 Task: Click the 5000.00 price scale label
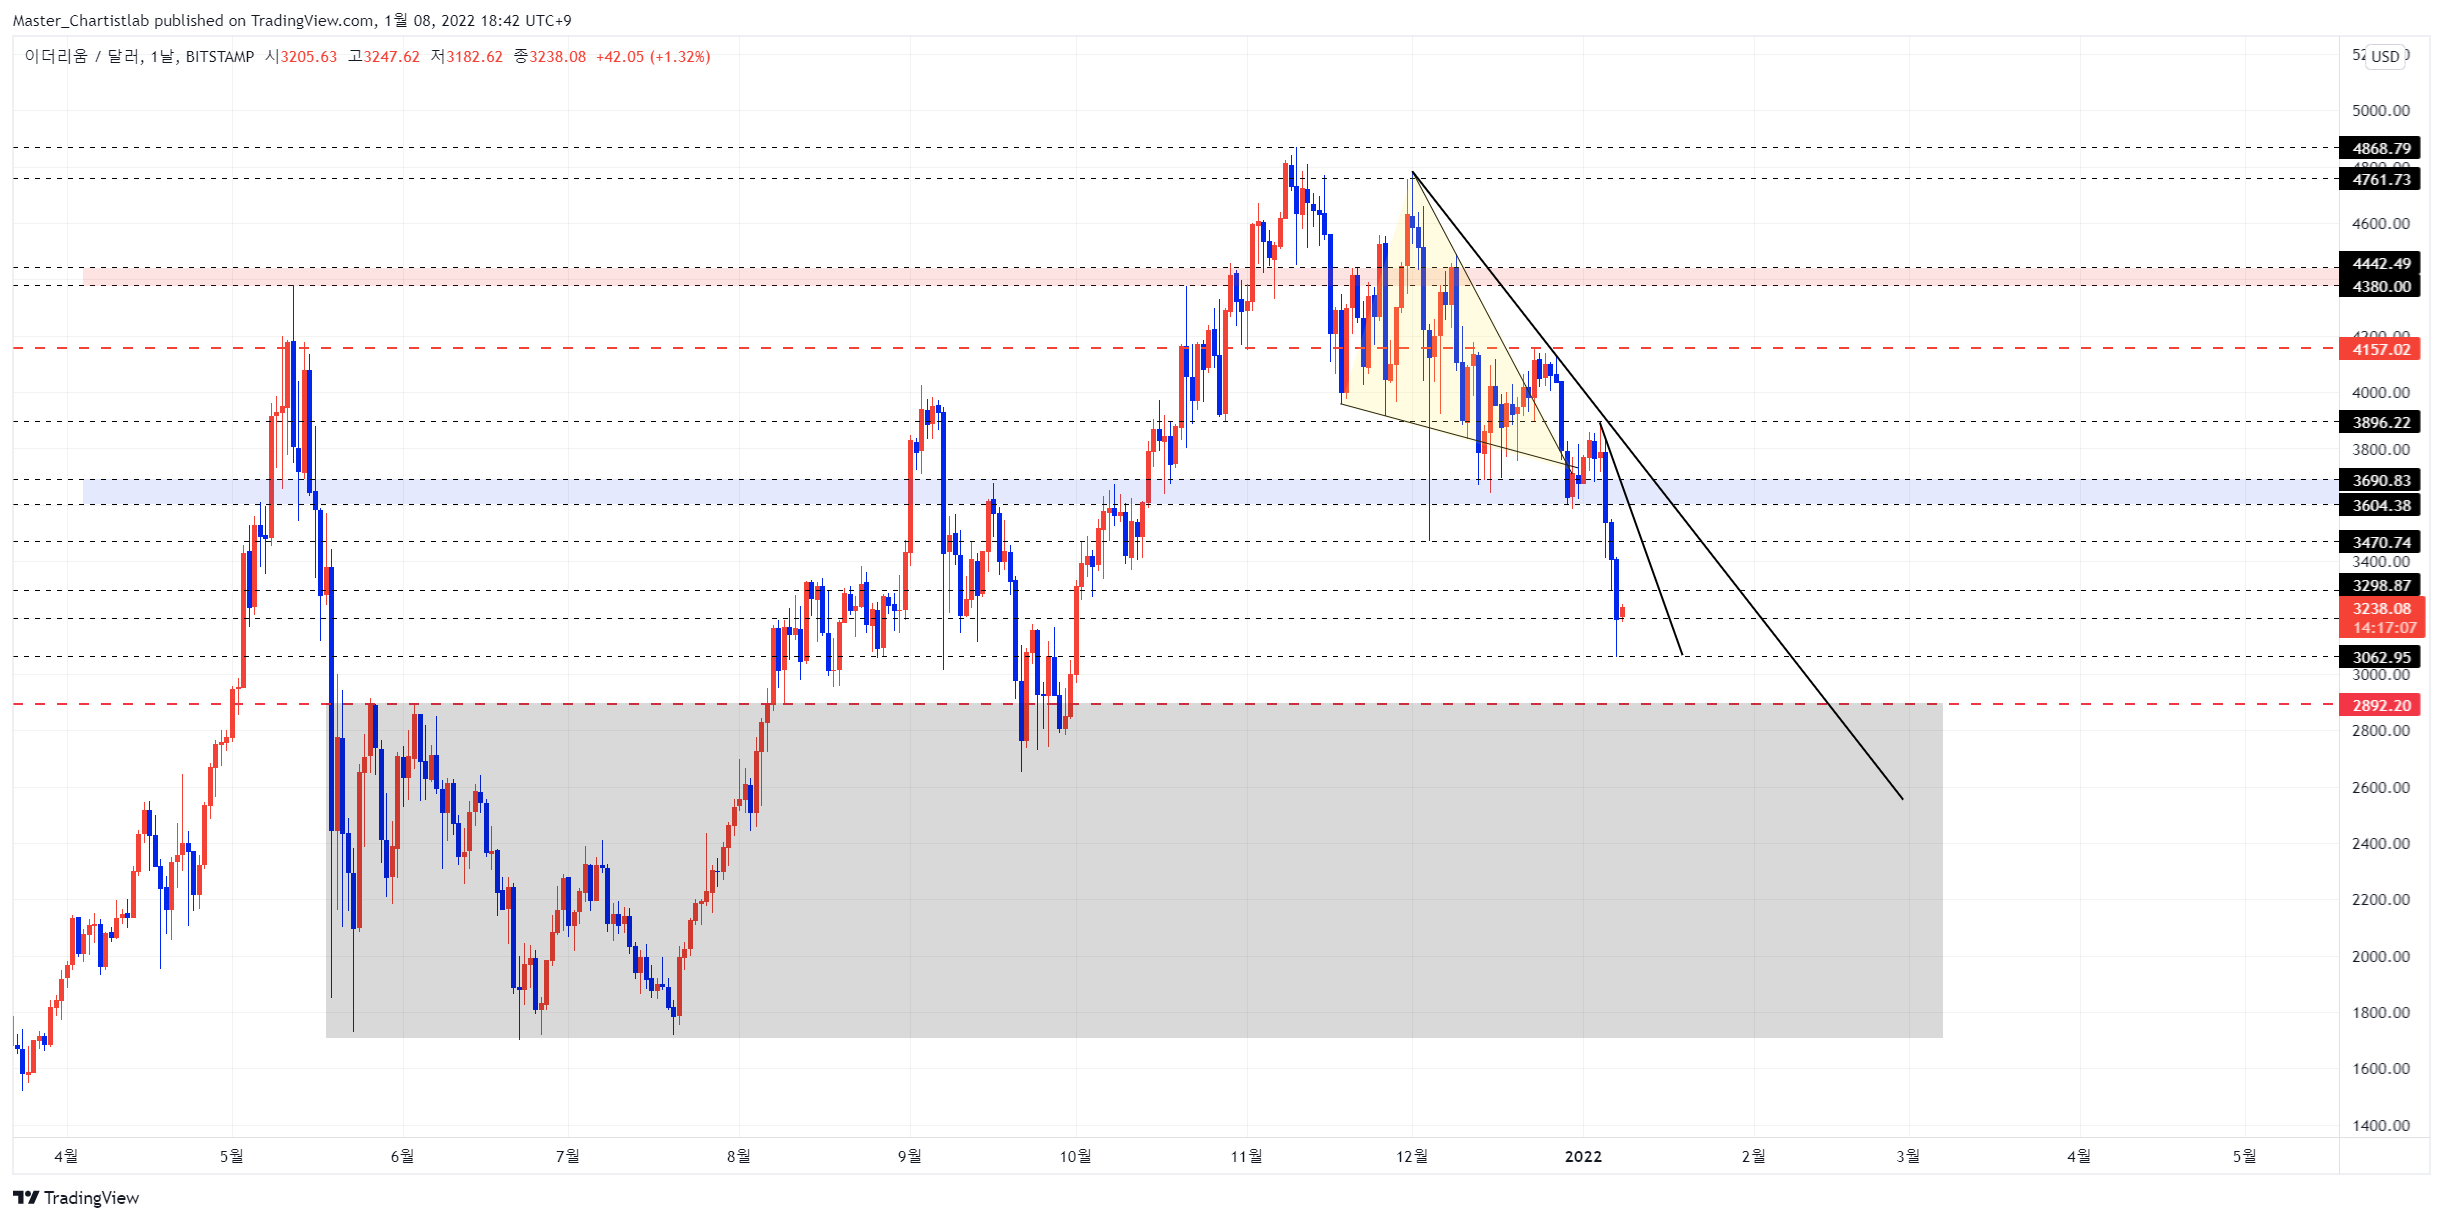(x=2380, y=110)
